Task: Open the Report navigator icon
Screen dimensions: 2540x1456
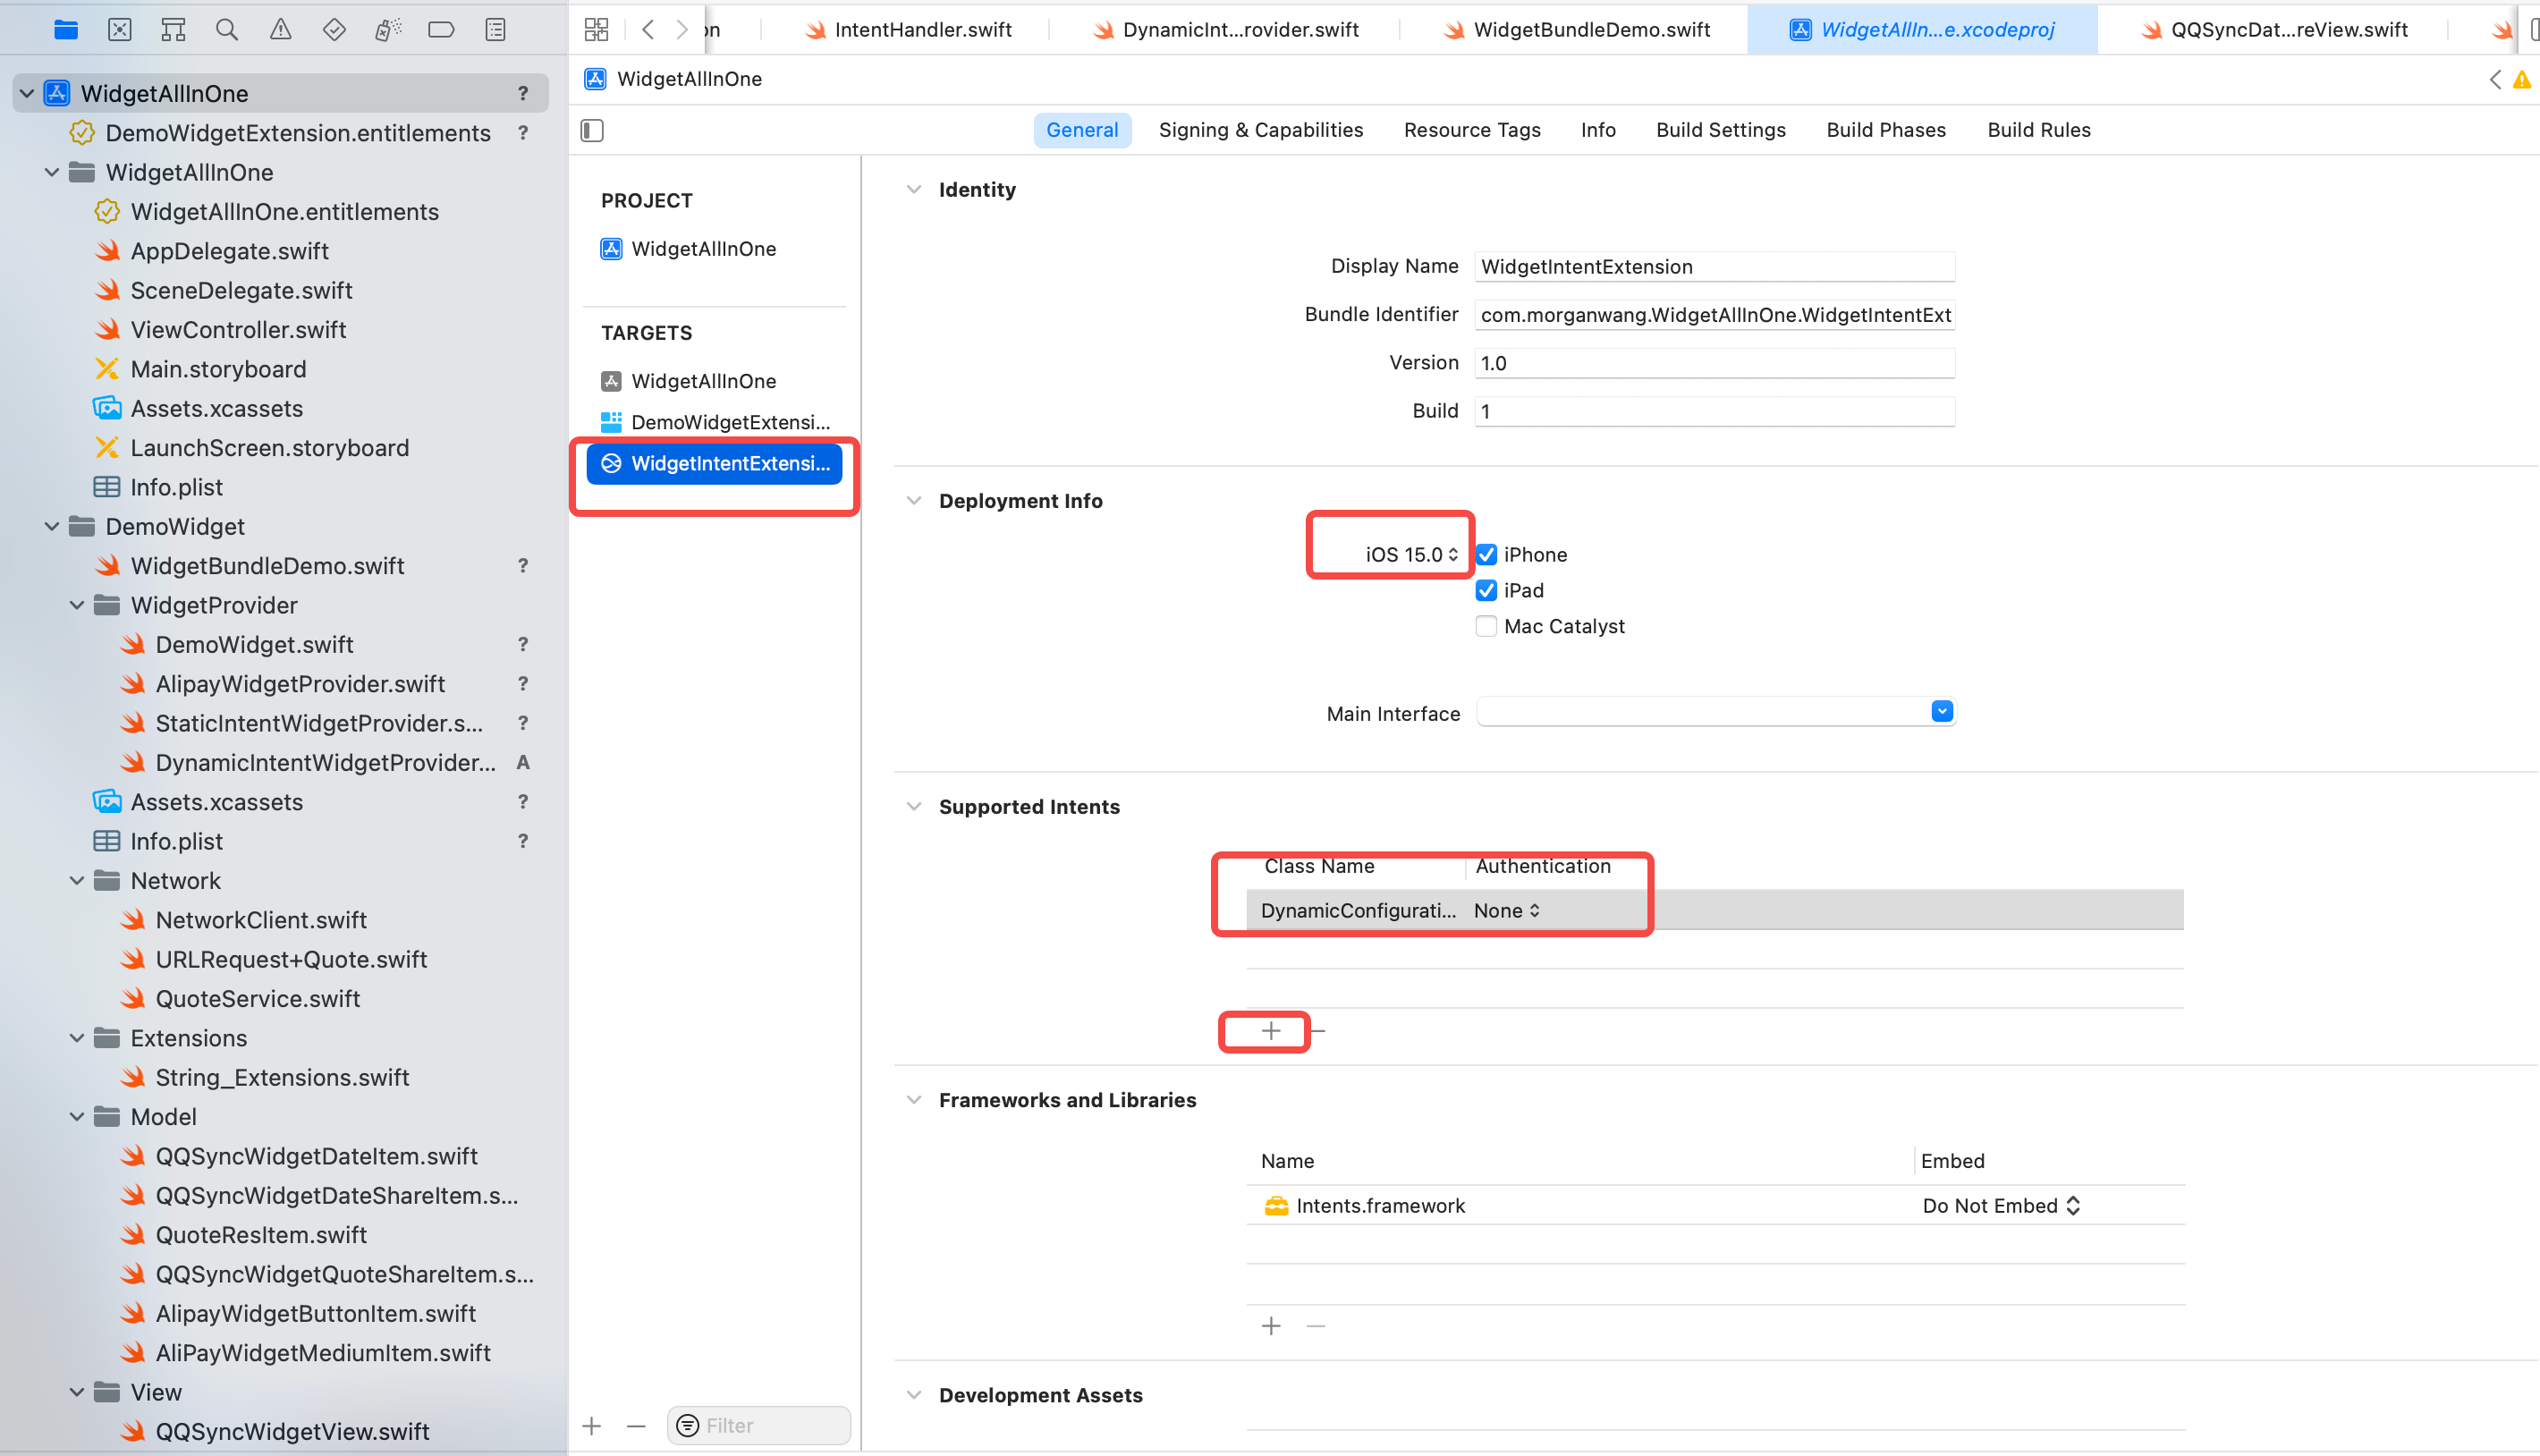Action: [495, 30]
